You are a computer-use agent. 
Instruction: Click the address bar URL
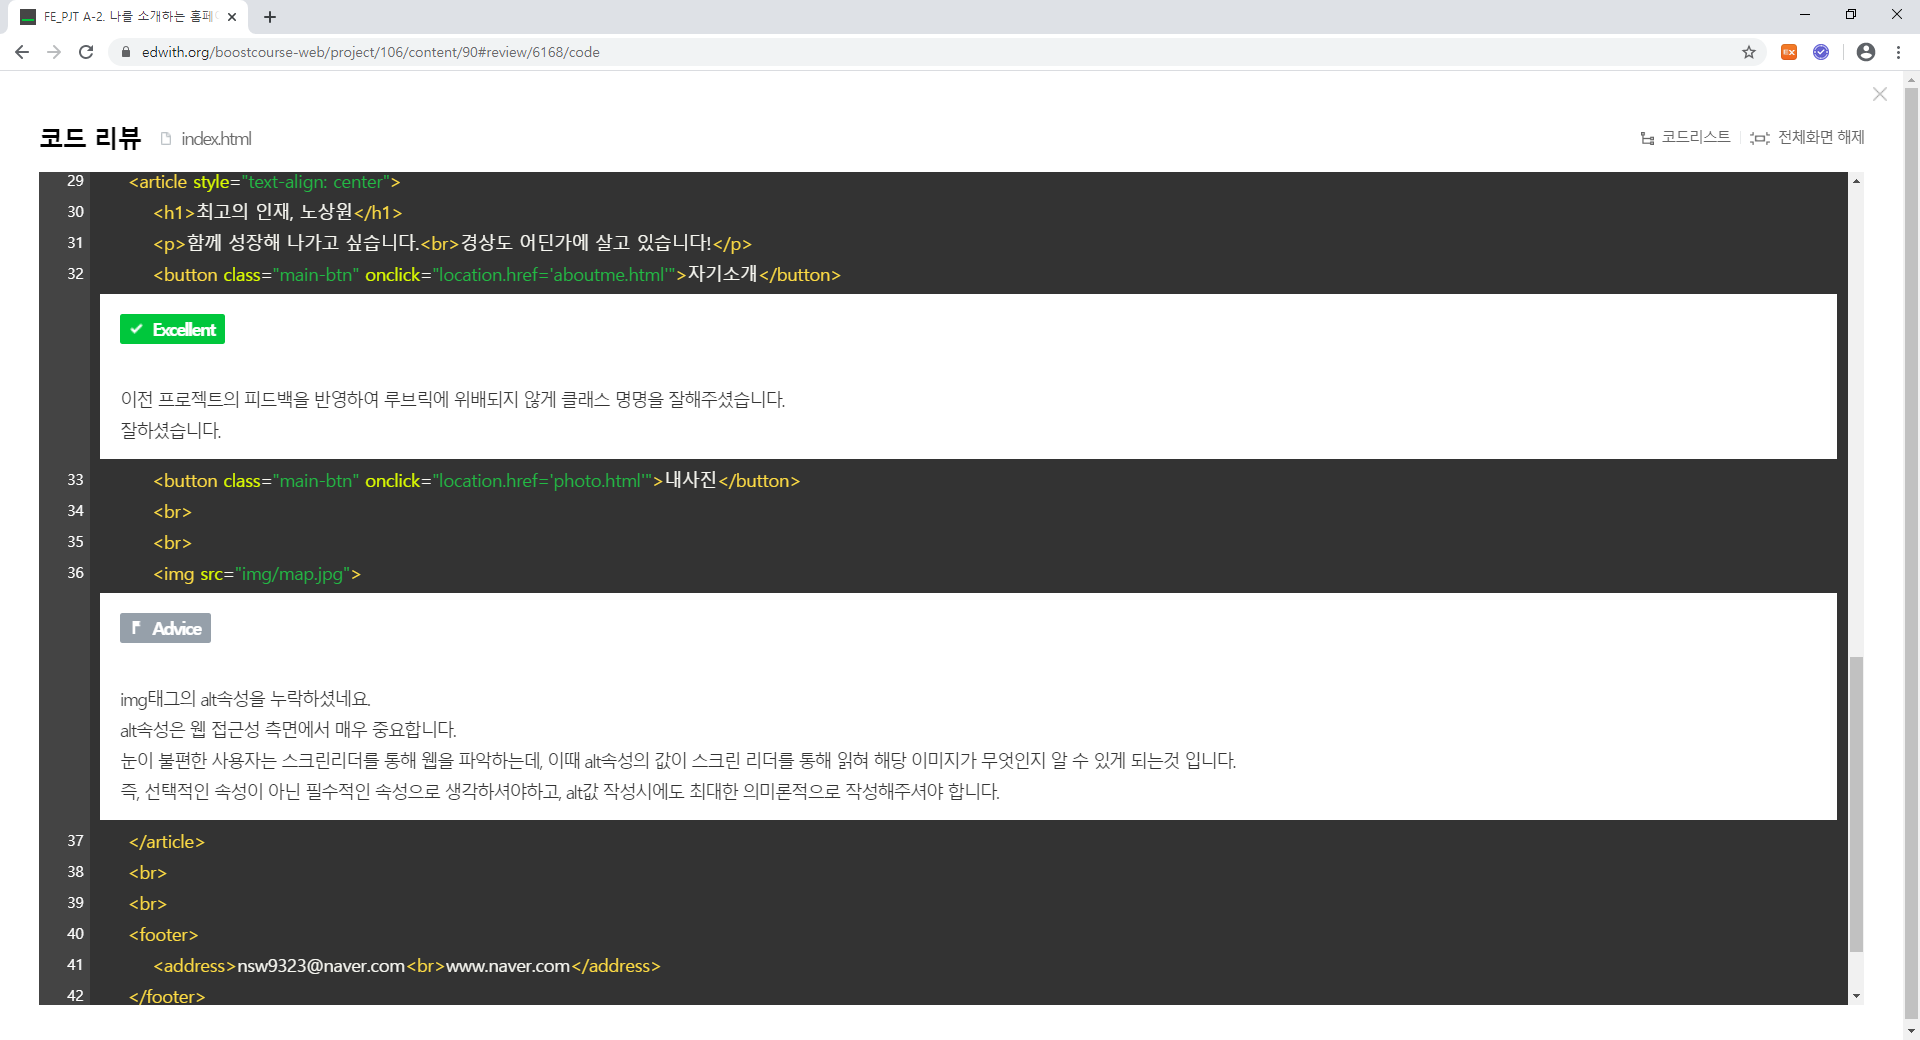coord(371,52)
